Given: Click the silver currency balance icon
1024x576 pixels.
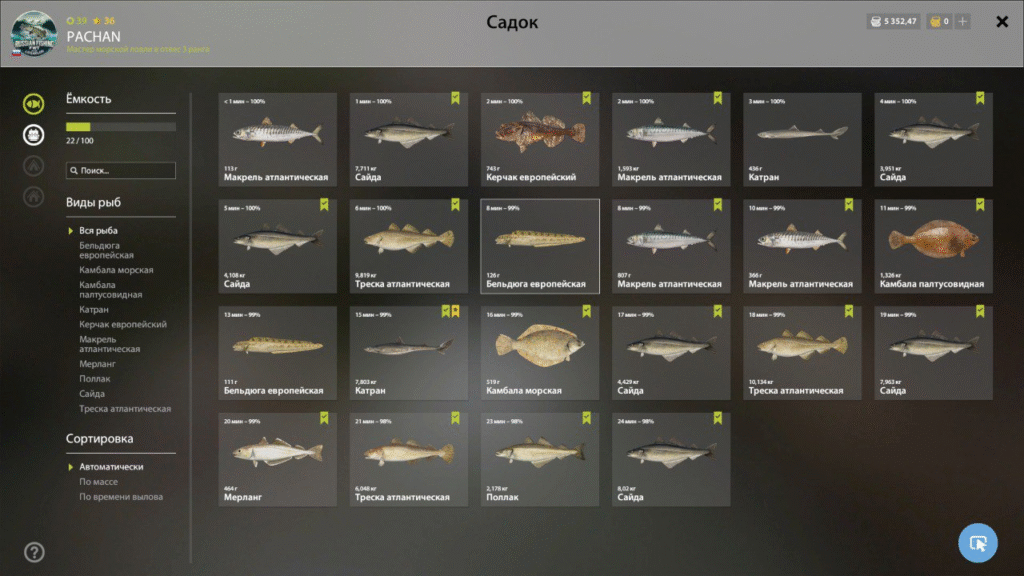Looking at the screenshot, I should tap(876, 22).
